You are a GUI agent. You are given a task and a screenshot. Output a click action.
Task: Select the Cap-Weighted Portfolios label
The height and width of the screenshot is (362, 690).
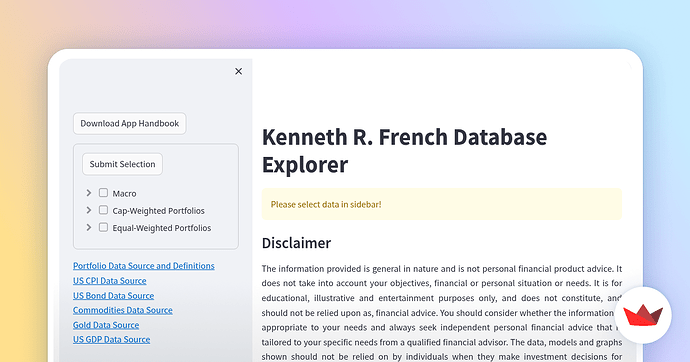click(158, 211)
